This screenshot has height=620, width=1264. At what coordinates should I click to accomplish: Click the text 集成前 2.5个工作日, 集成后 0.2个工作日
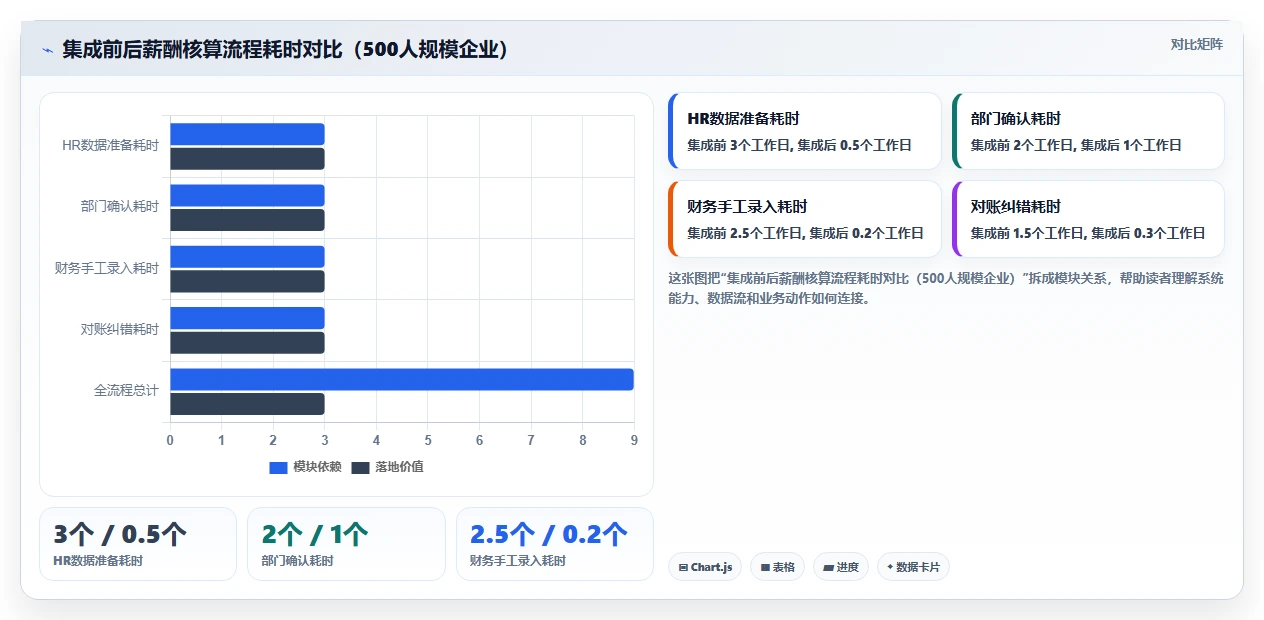click(x=805, y=233)
